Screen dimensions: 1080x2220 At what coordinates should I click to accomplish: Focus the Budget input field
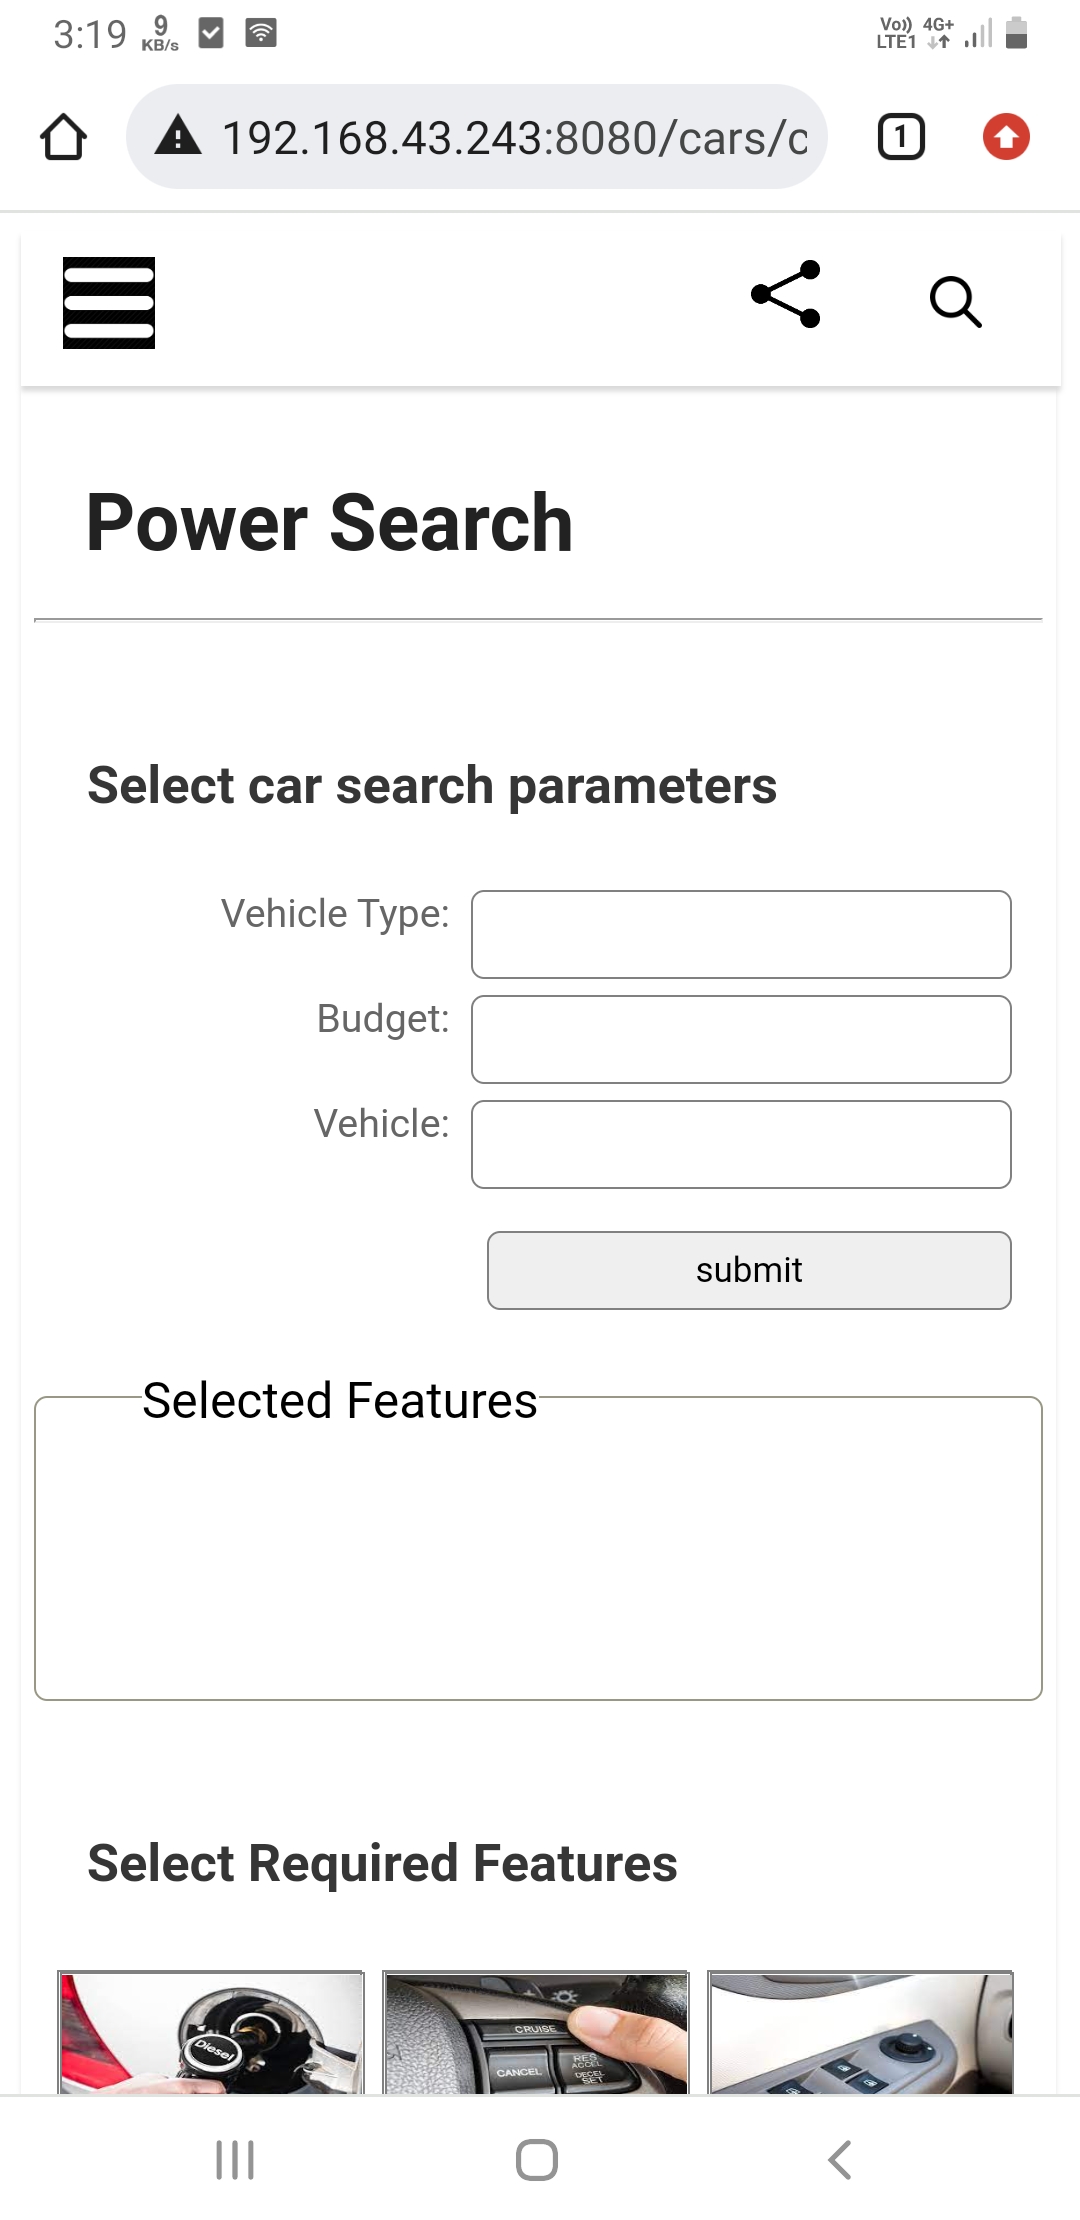pyautogui.click(x=741, y=1039)
